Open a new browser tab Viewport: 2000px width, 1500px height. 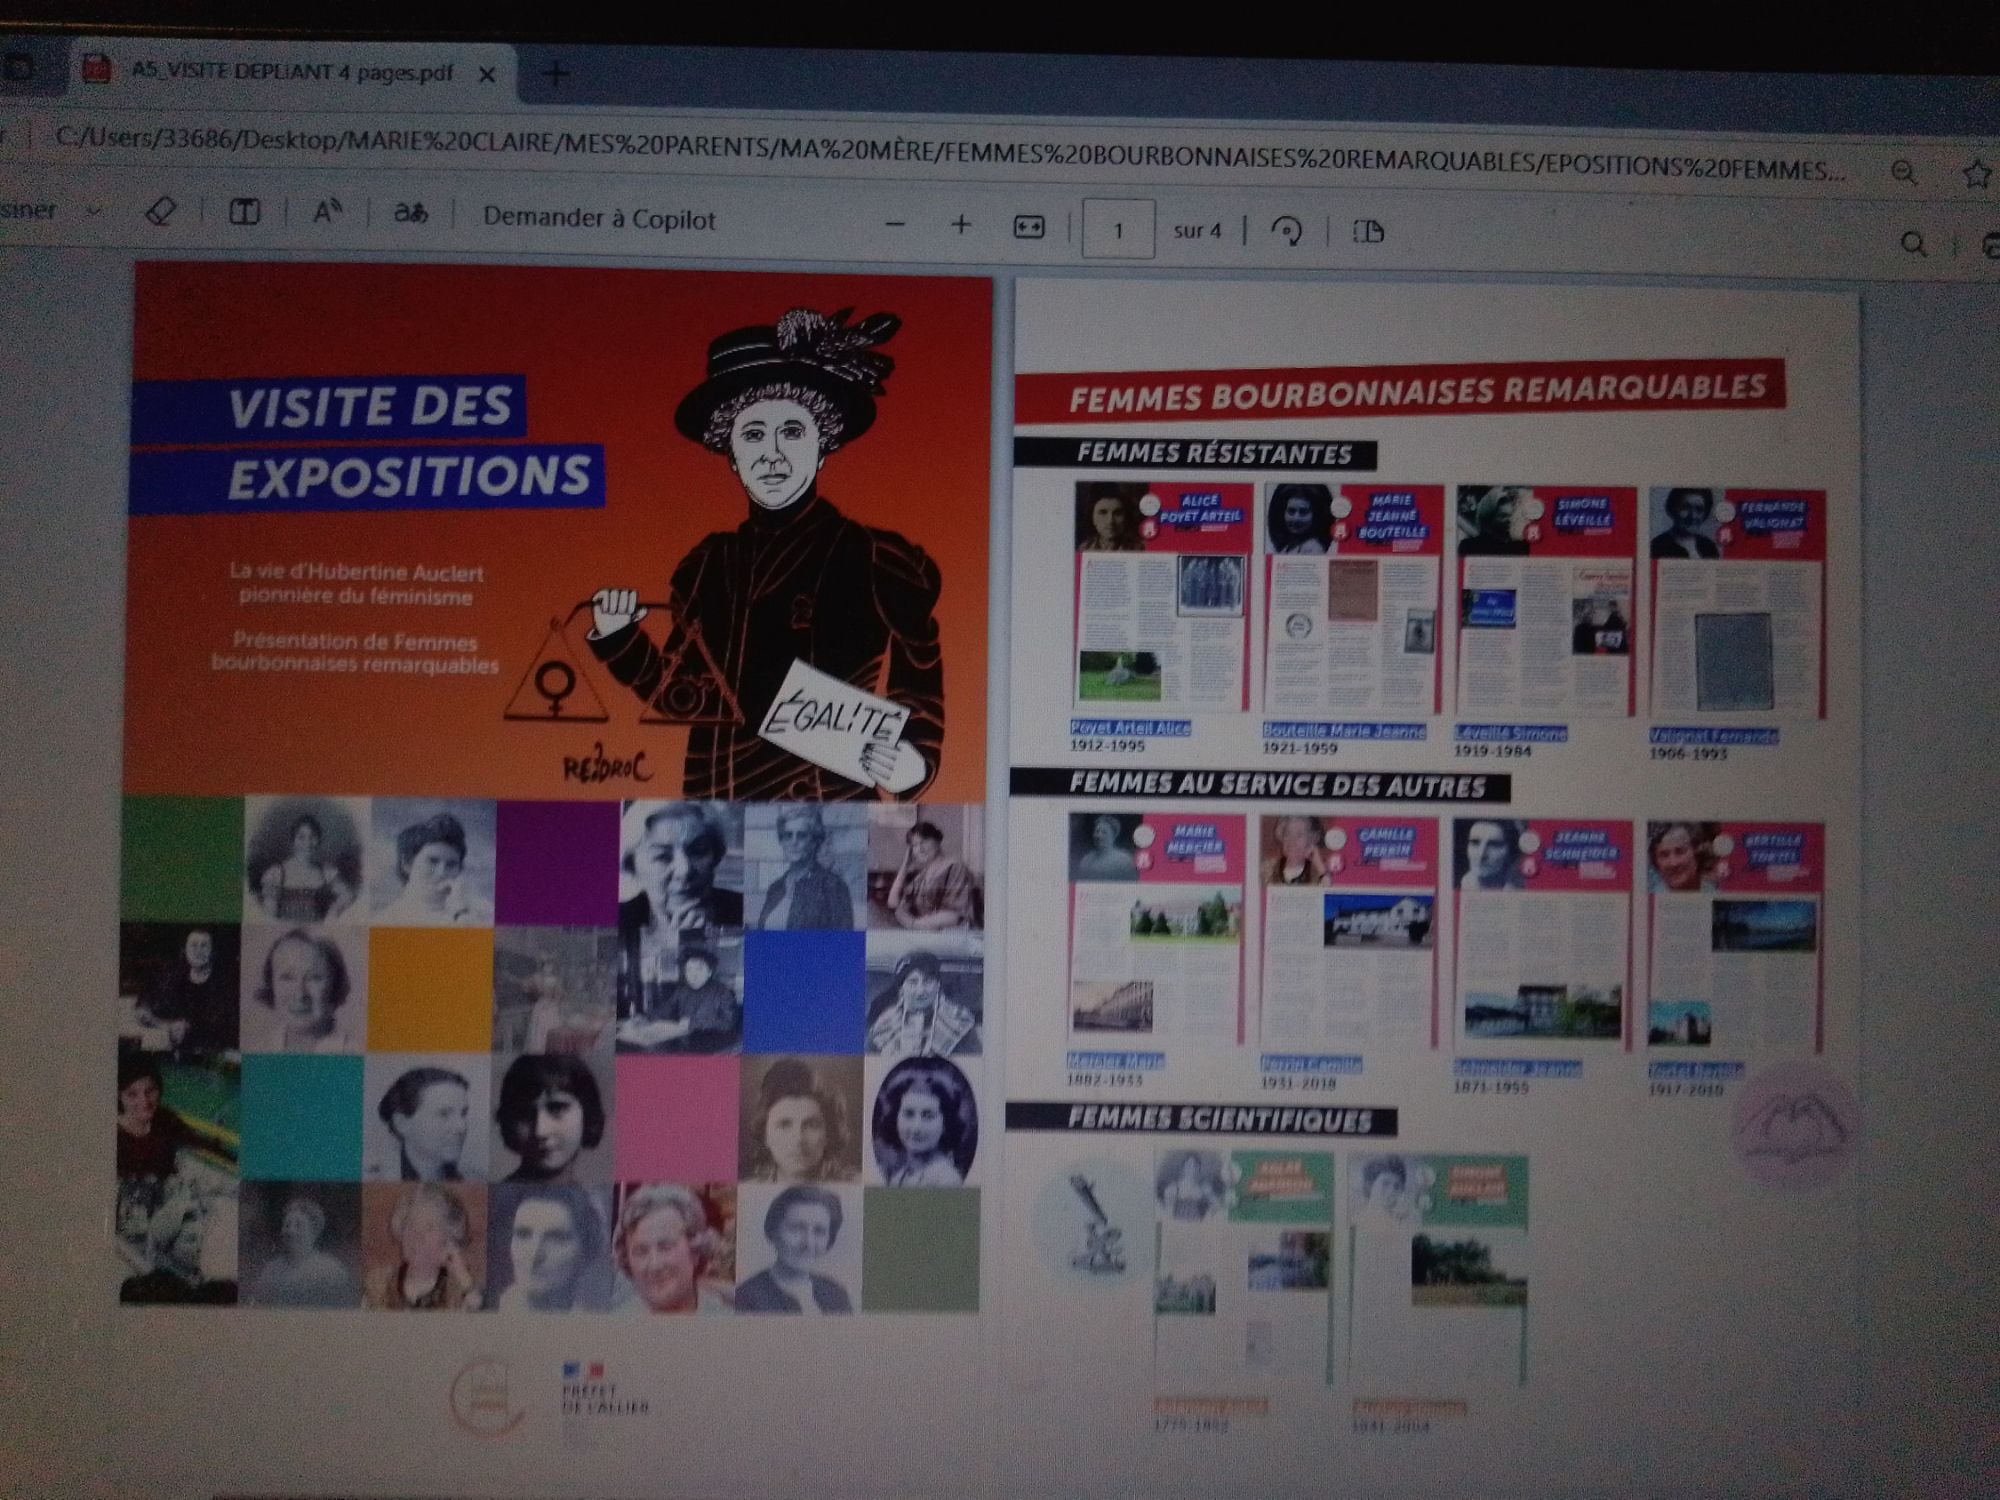[x=556, y=73]
